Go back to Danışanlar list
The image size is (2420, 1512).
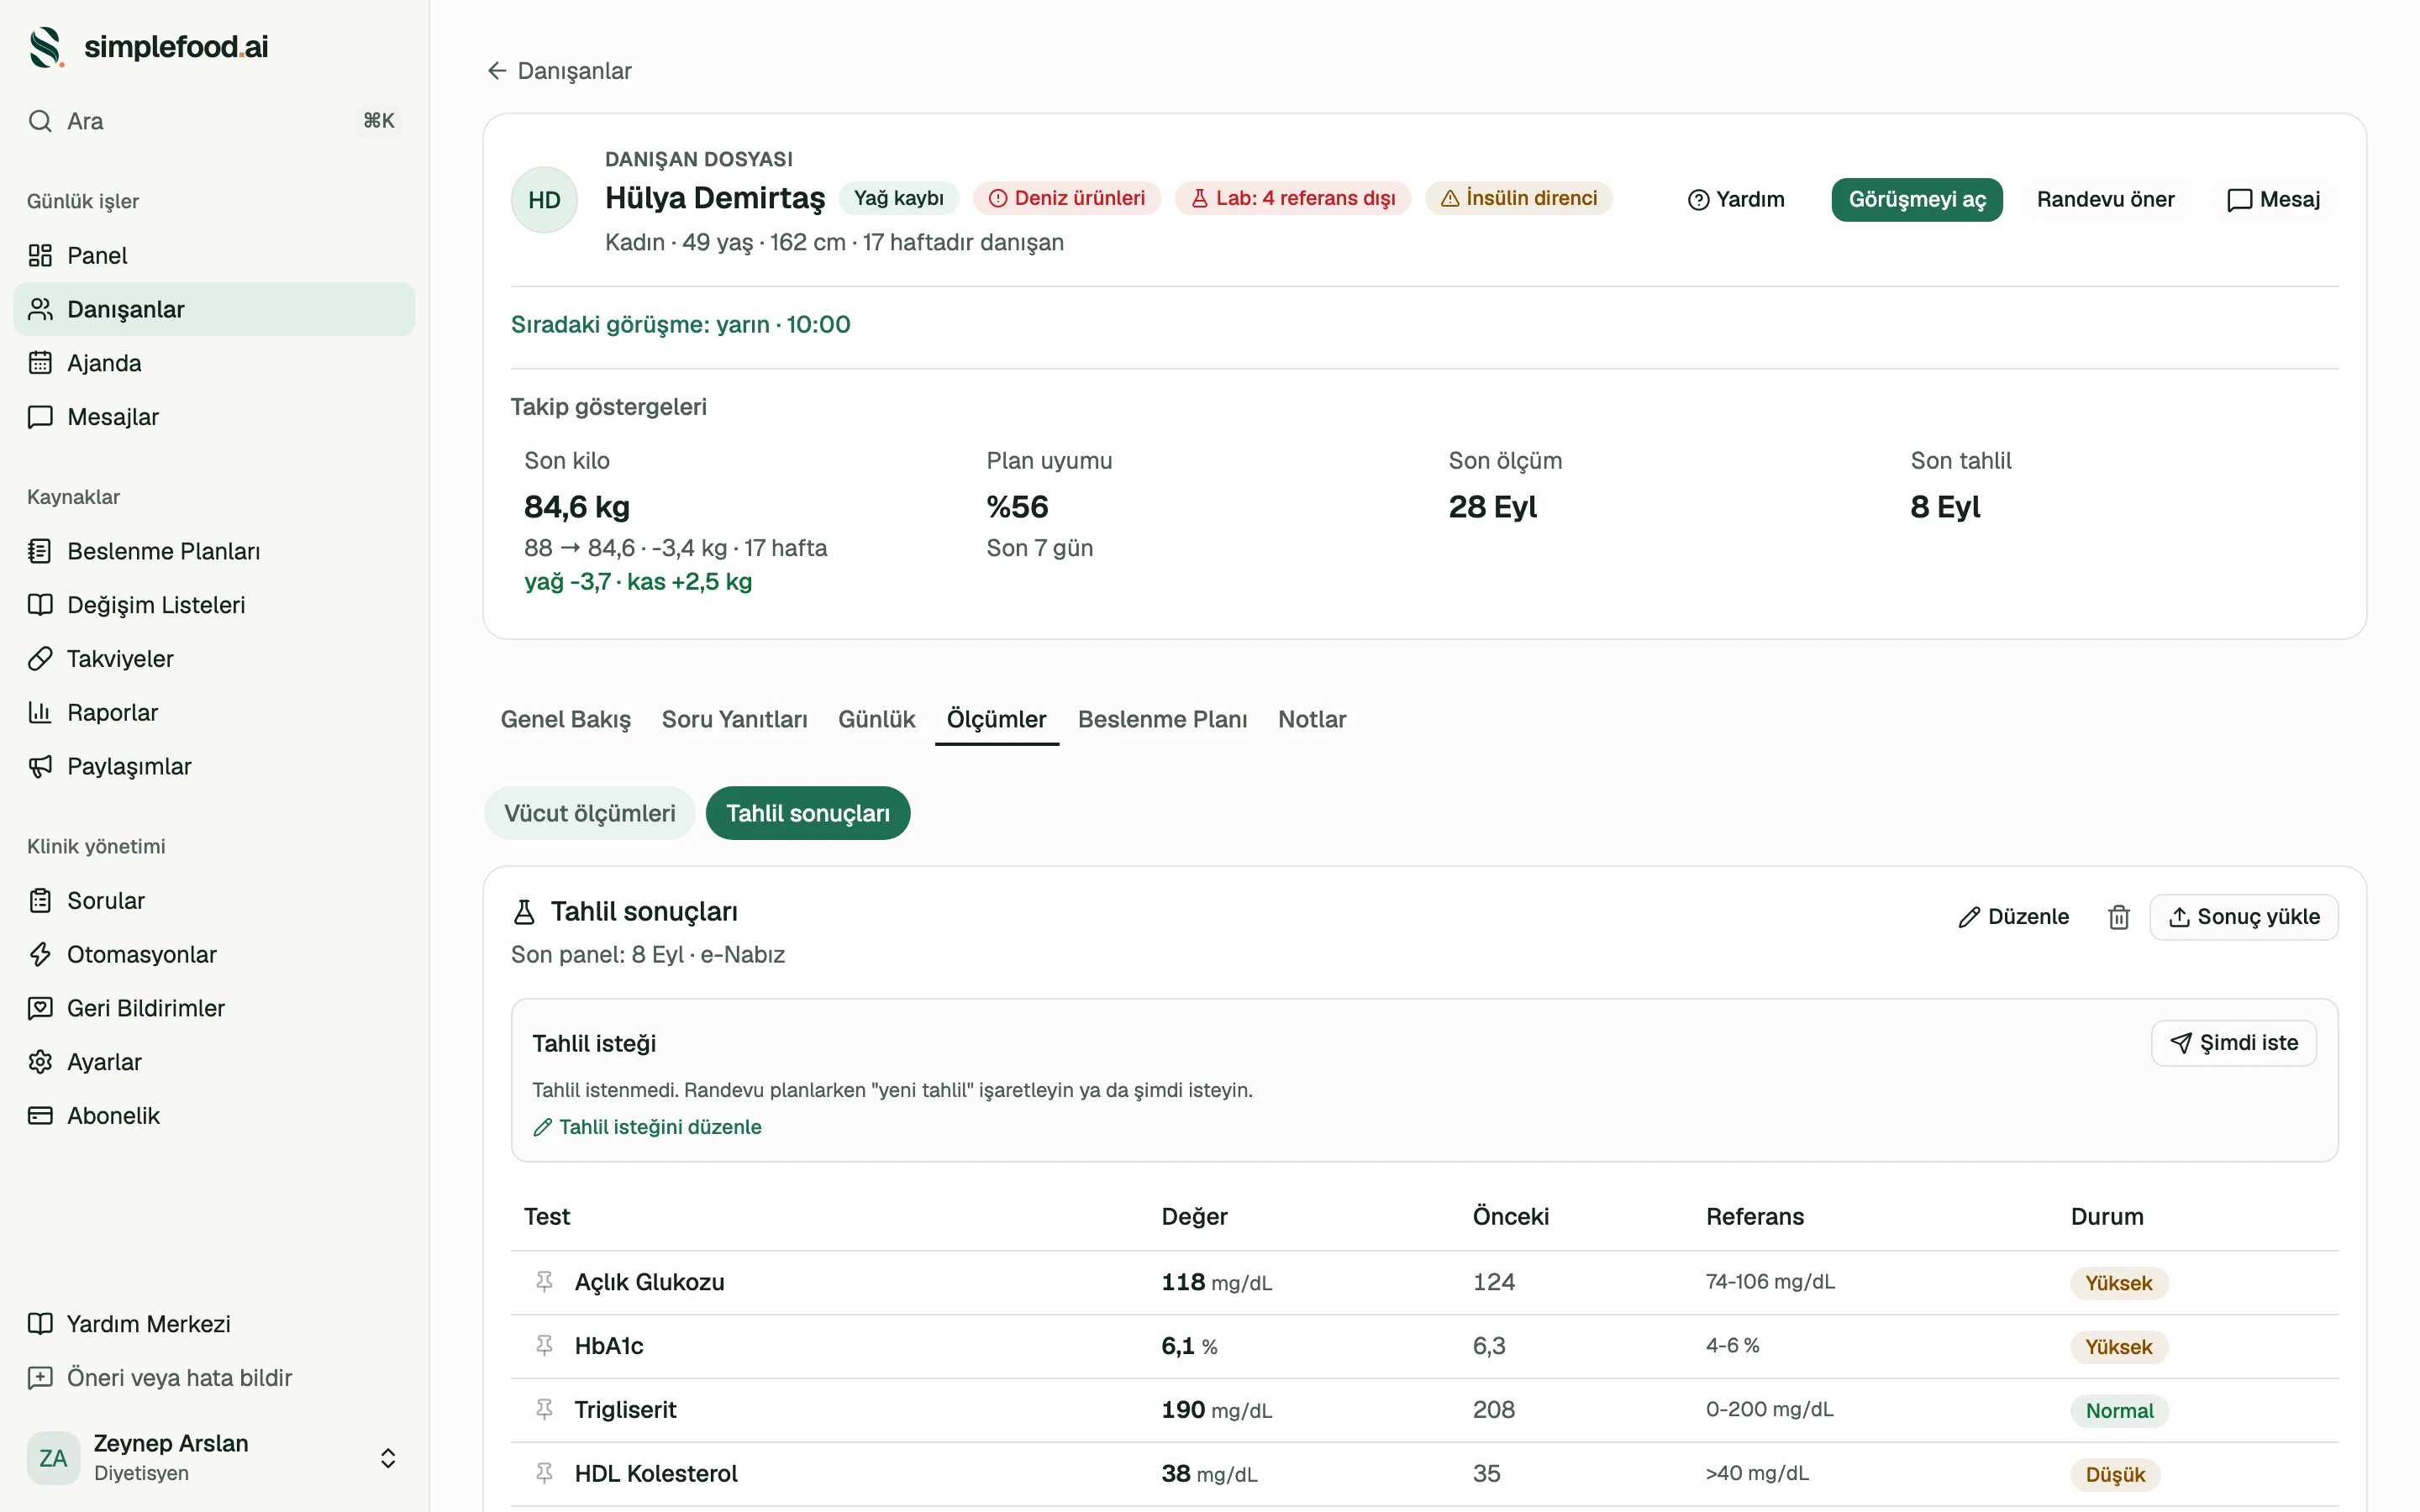(559, 71)
